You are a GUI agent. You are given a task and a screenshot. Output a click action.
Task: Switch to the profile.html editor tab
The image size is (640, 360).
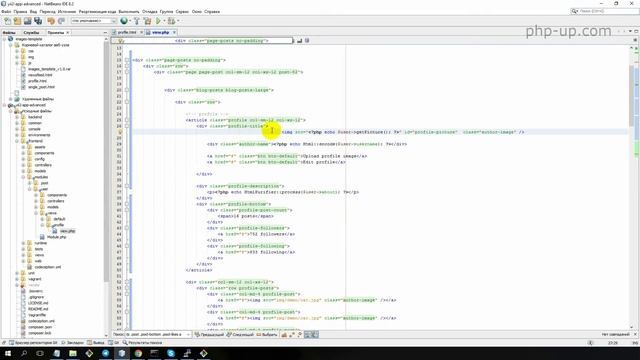click(x=127, y=32)
